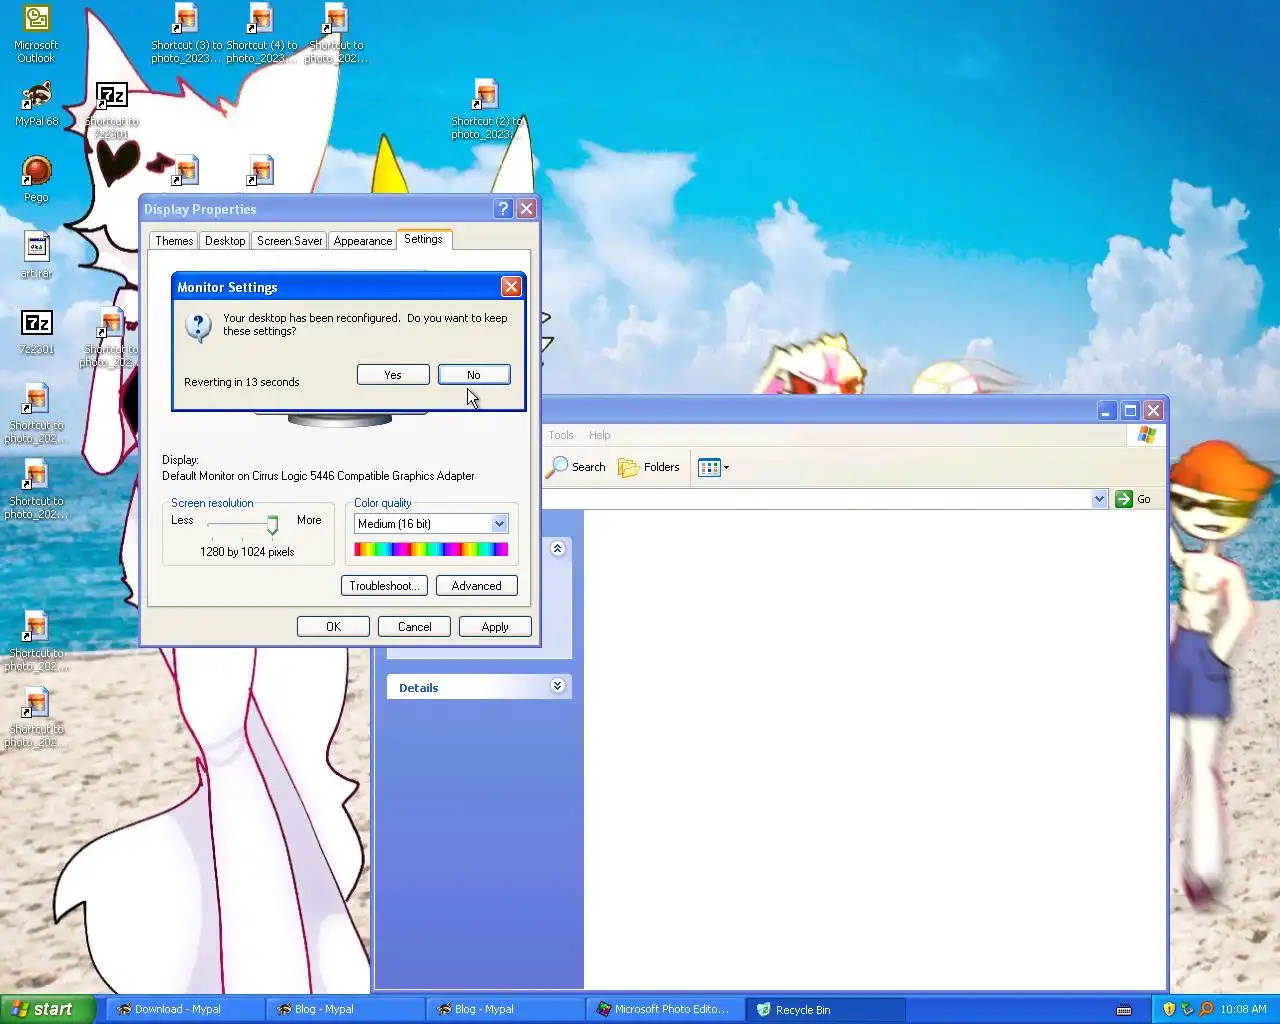1280x1024 pixels.
Task: Click Apply in Display Properties
Action: pyautogui.click(x=495, y=627)
